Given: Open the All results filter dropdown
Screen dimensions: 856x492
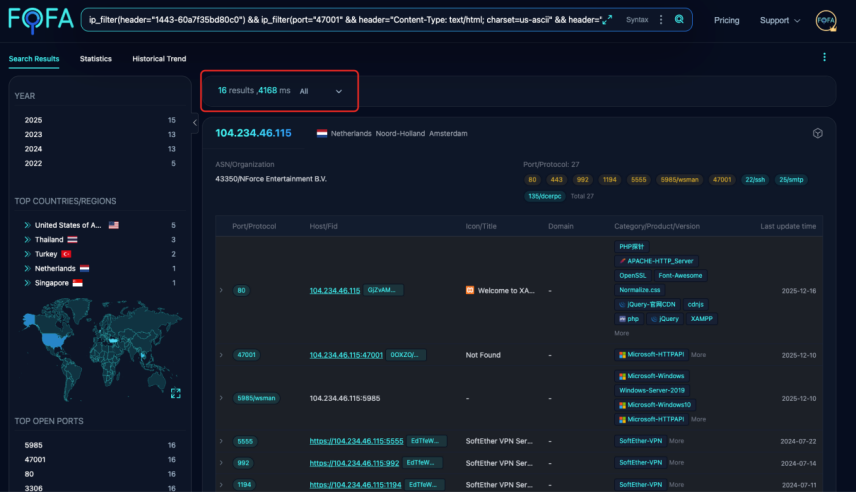Looking at the screenshot, I should point(321,91).
